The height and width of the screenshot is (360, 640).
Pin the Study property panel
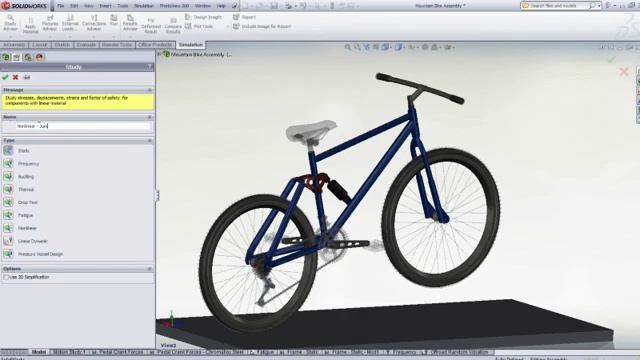click(27, 77)
